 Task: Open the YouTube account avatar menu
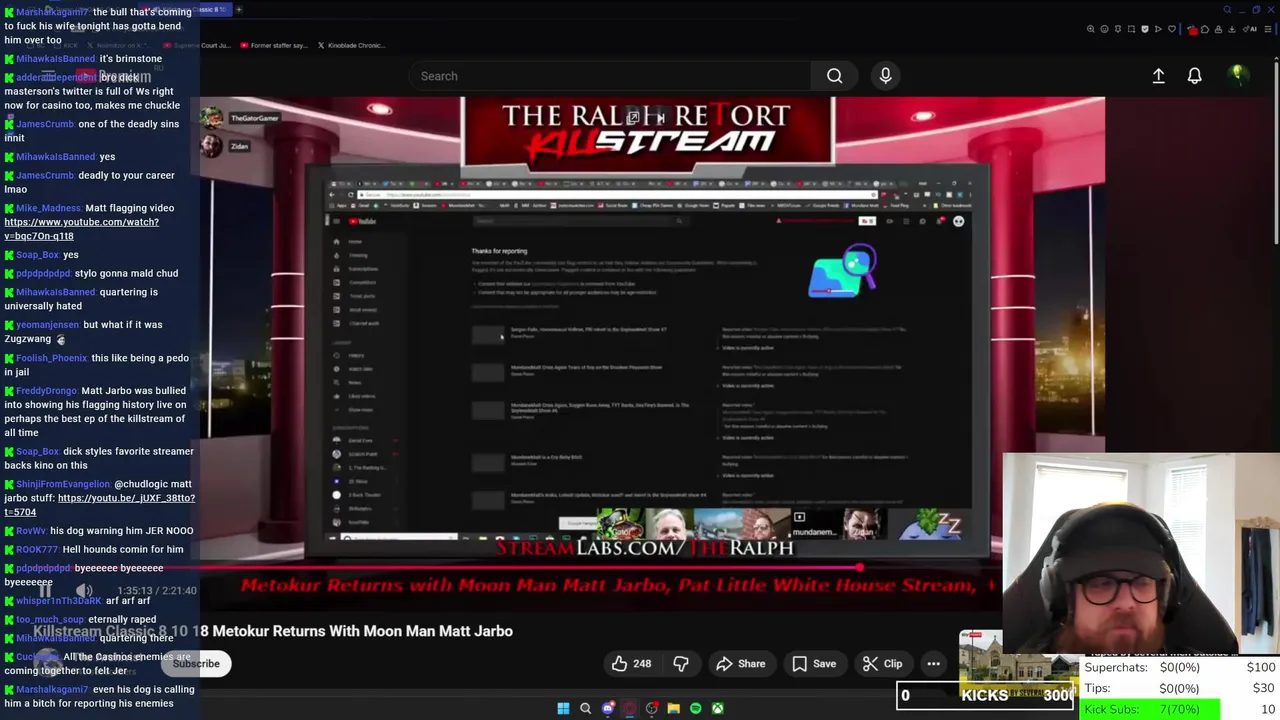coord(1237,75)
